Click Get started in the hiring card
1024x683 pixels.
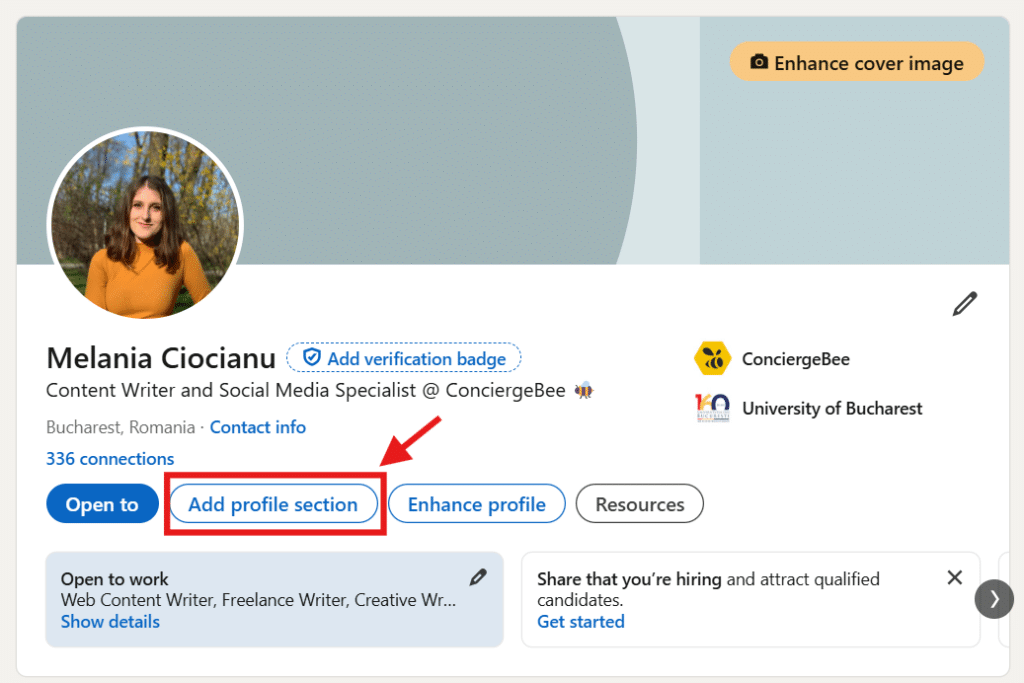coord(581,621)
